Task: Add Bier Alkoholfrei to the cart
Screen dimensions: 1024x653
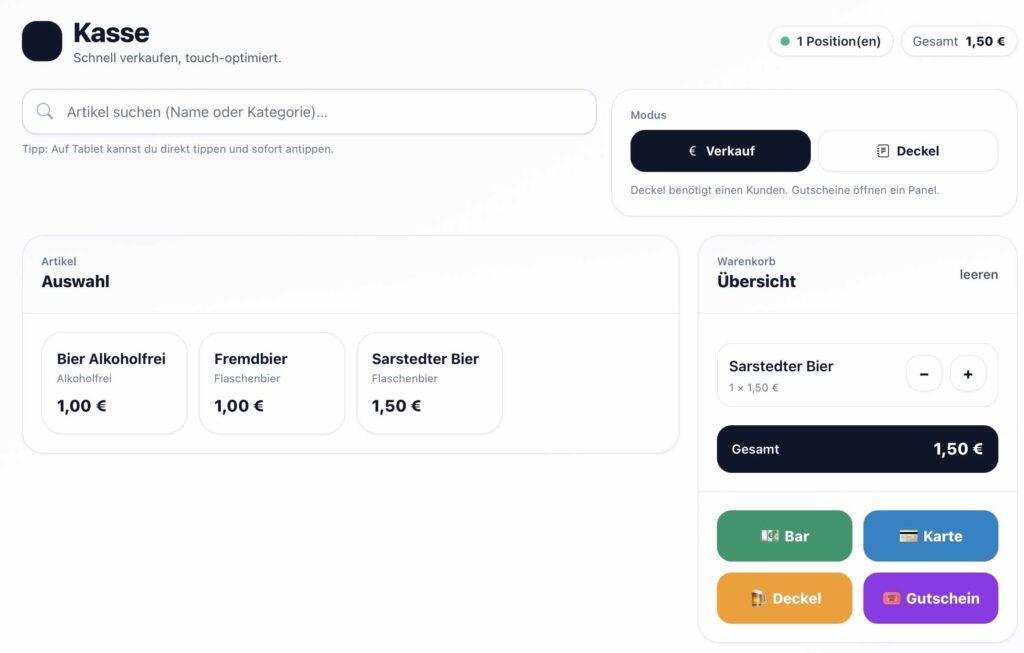Action: pos(114,383)
